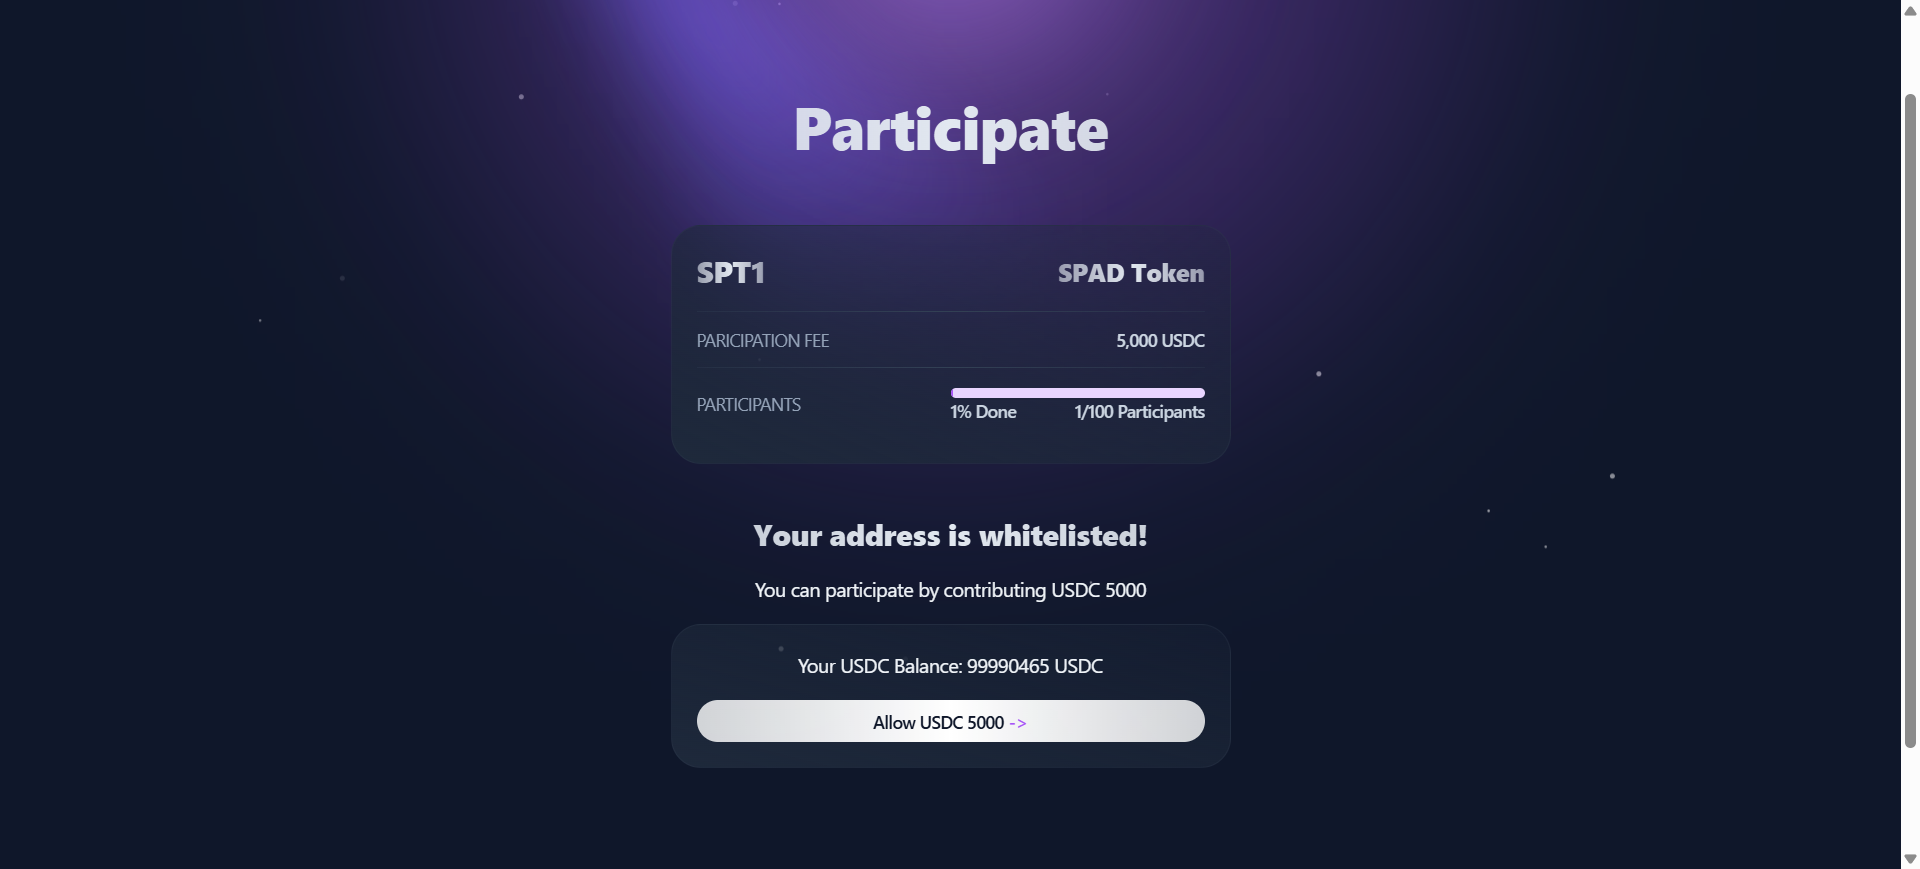Click the purple arrow on Allow button
The image size is (1920, 869).
click(x=1018, y=723)
